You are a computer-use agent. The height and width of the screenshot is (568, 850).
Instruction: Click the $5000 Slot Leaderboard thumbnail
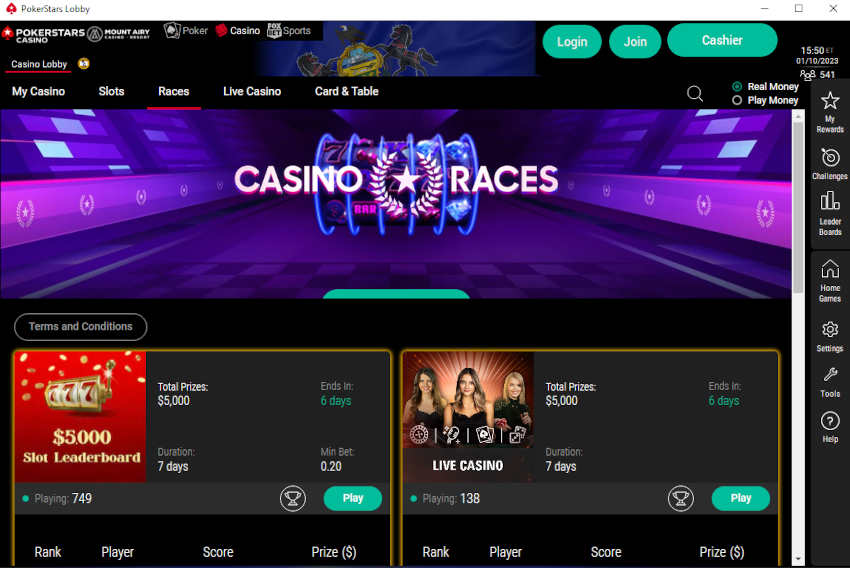point(80,417)
